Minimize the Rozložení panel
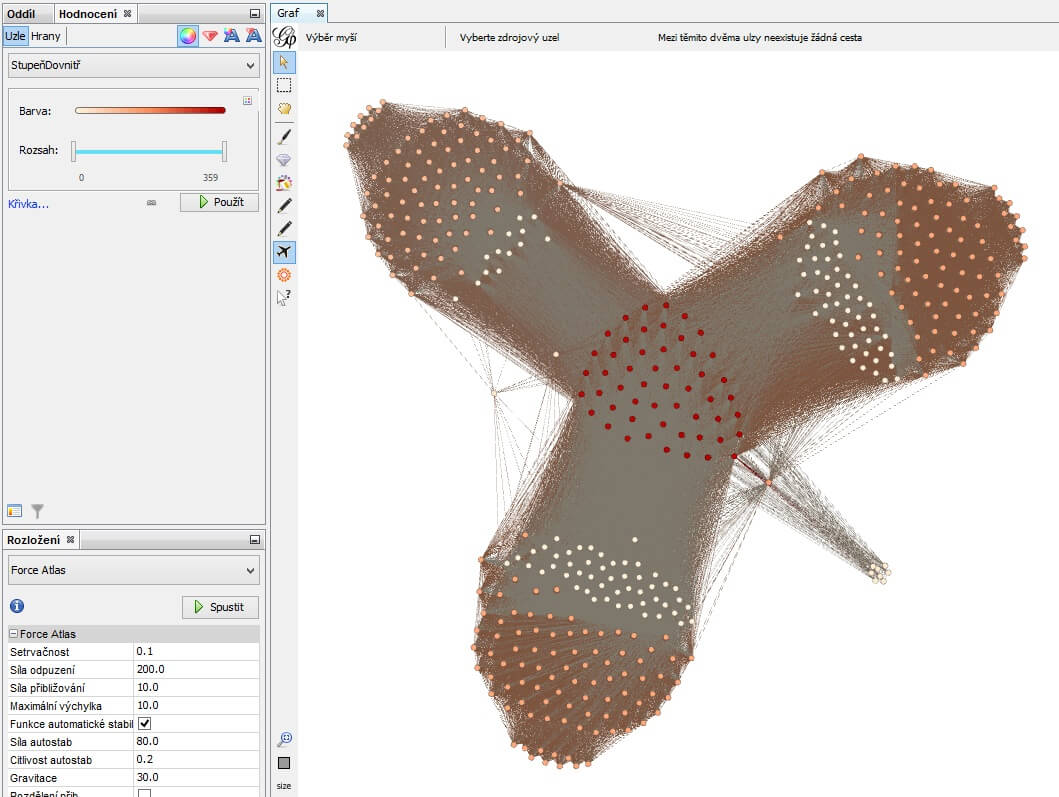The width and height of the screenshot is (1059, 797). [x=255, y=540]
